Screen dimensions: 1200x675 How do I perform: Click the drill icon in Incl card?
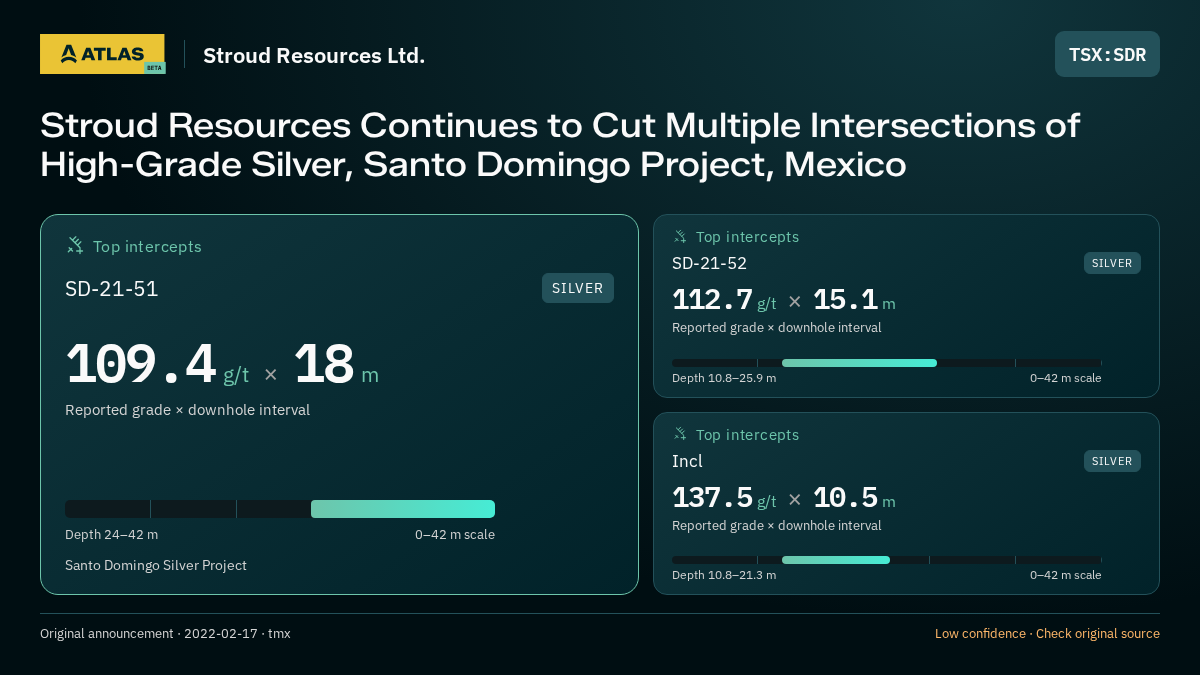(x=680, y=434)
